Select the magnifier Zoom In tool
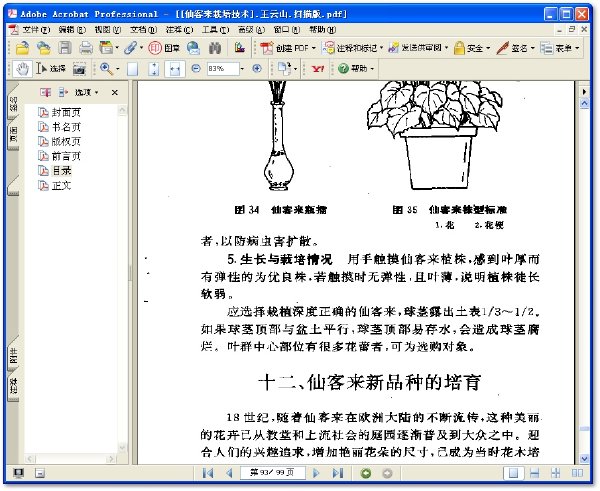600x491 pixels. pyautogui.click(x=106, y=69)
